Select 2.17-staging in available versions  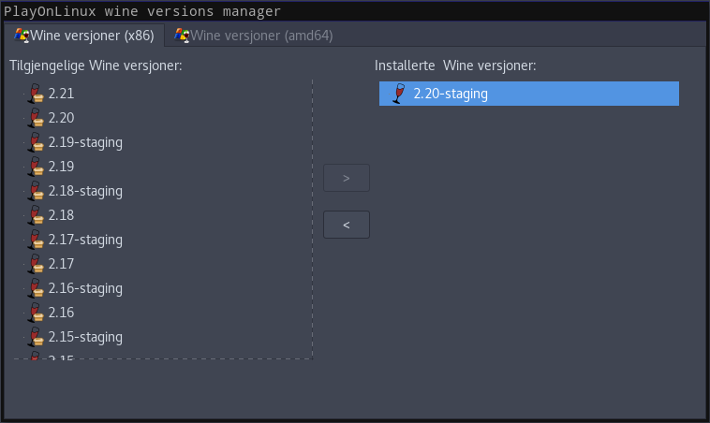click(86, 240)
